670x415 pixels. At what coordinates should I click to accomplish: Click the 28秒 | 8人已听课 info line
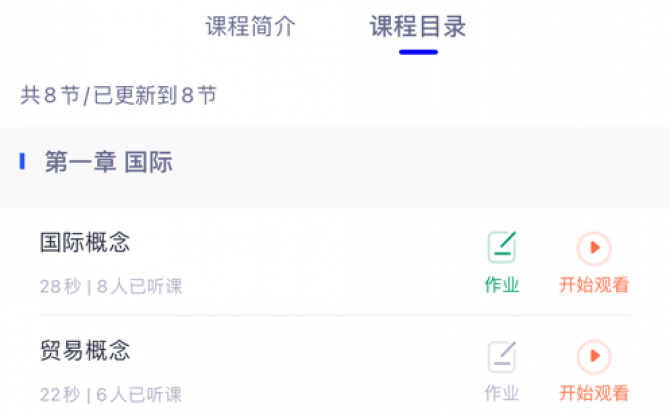point(111,286)
